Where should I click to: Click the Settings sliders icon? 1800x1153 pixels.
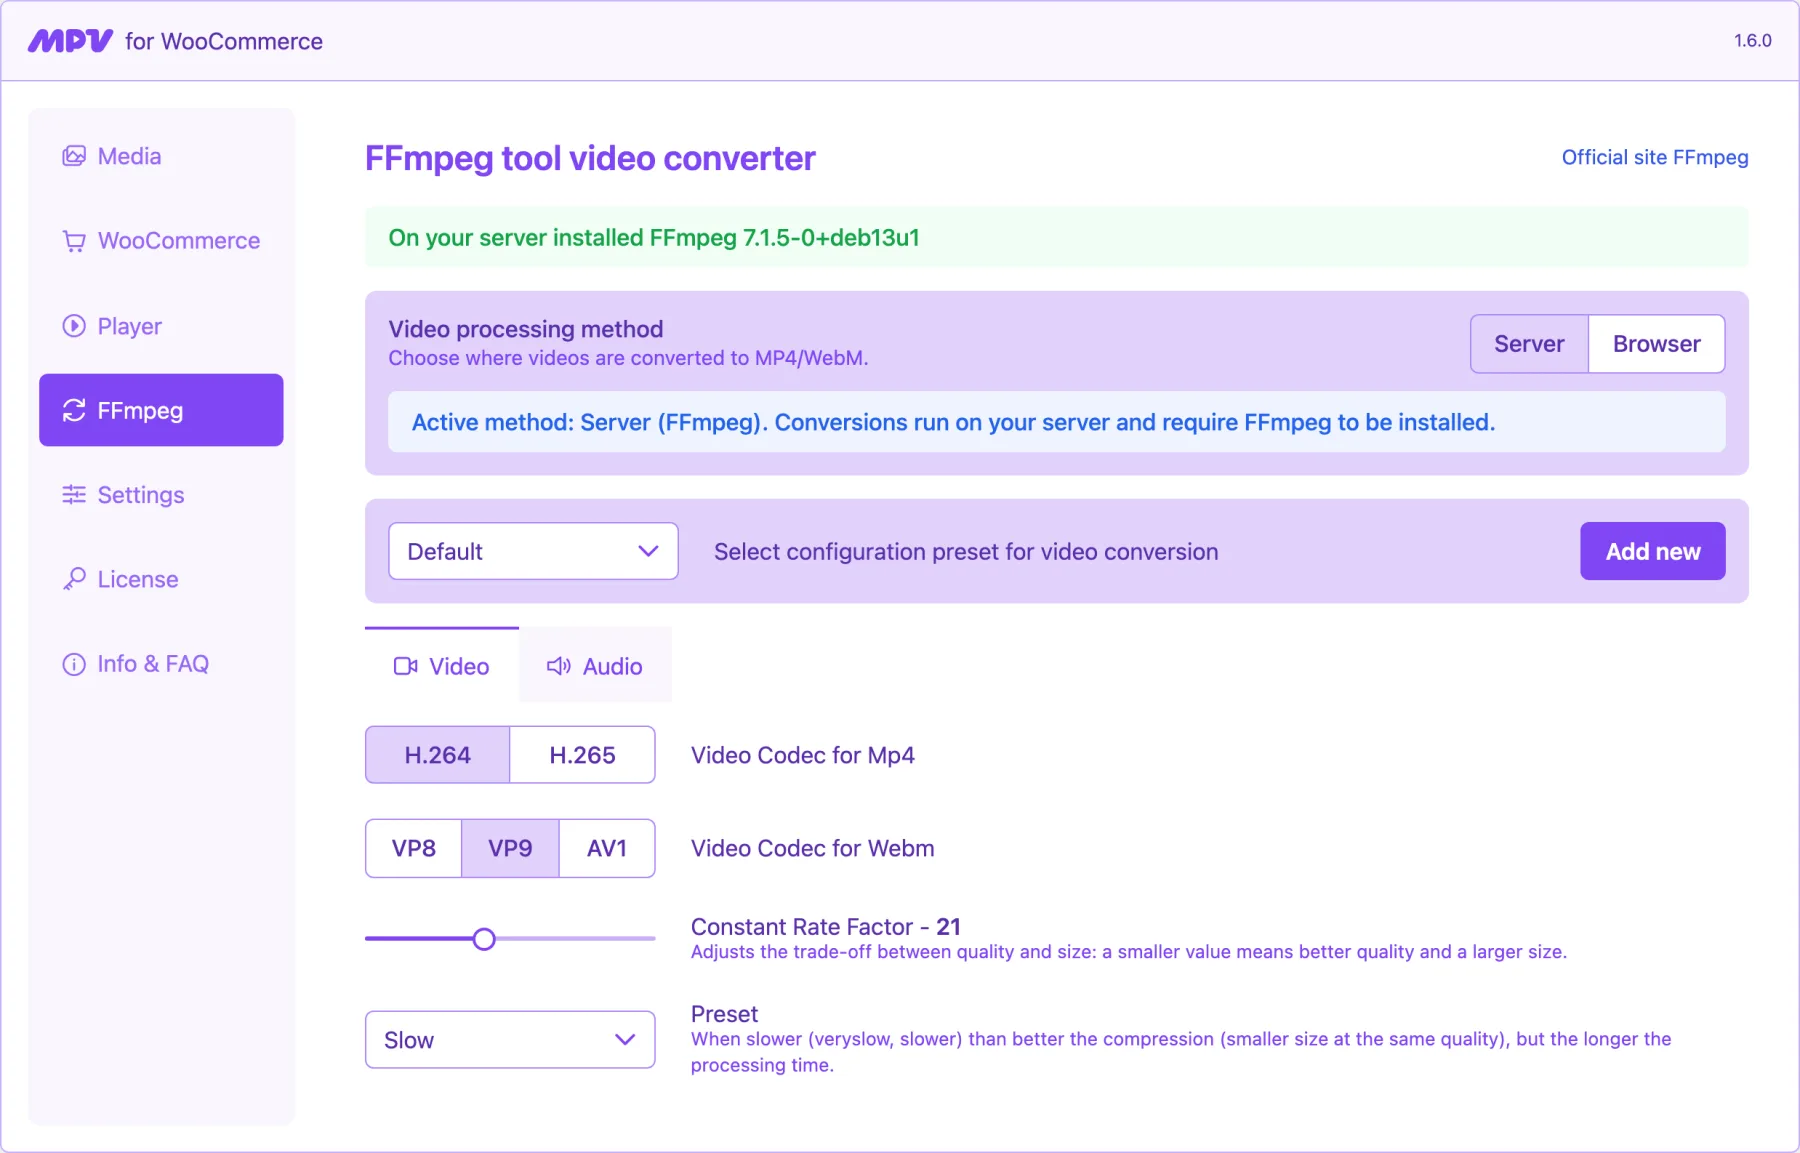click(x=74, y=495)
